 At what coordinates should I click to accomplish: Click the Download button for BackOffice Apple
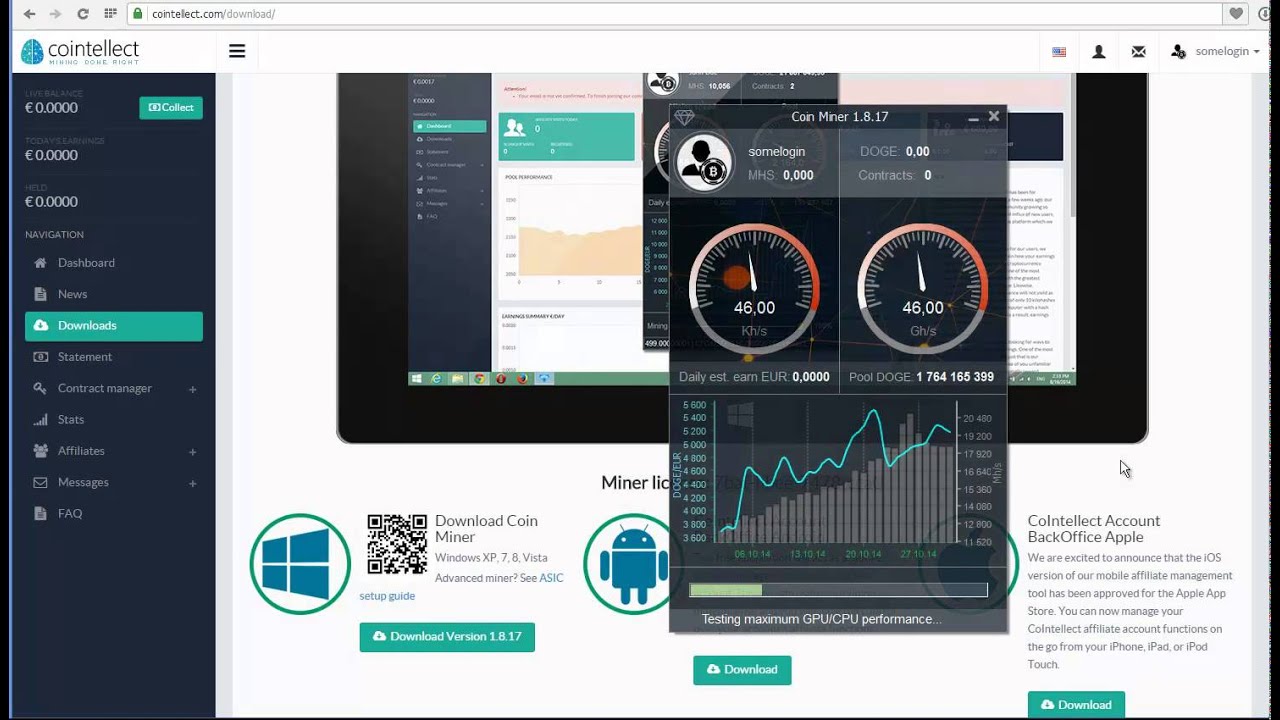1076,704
